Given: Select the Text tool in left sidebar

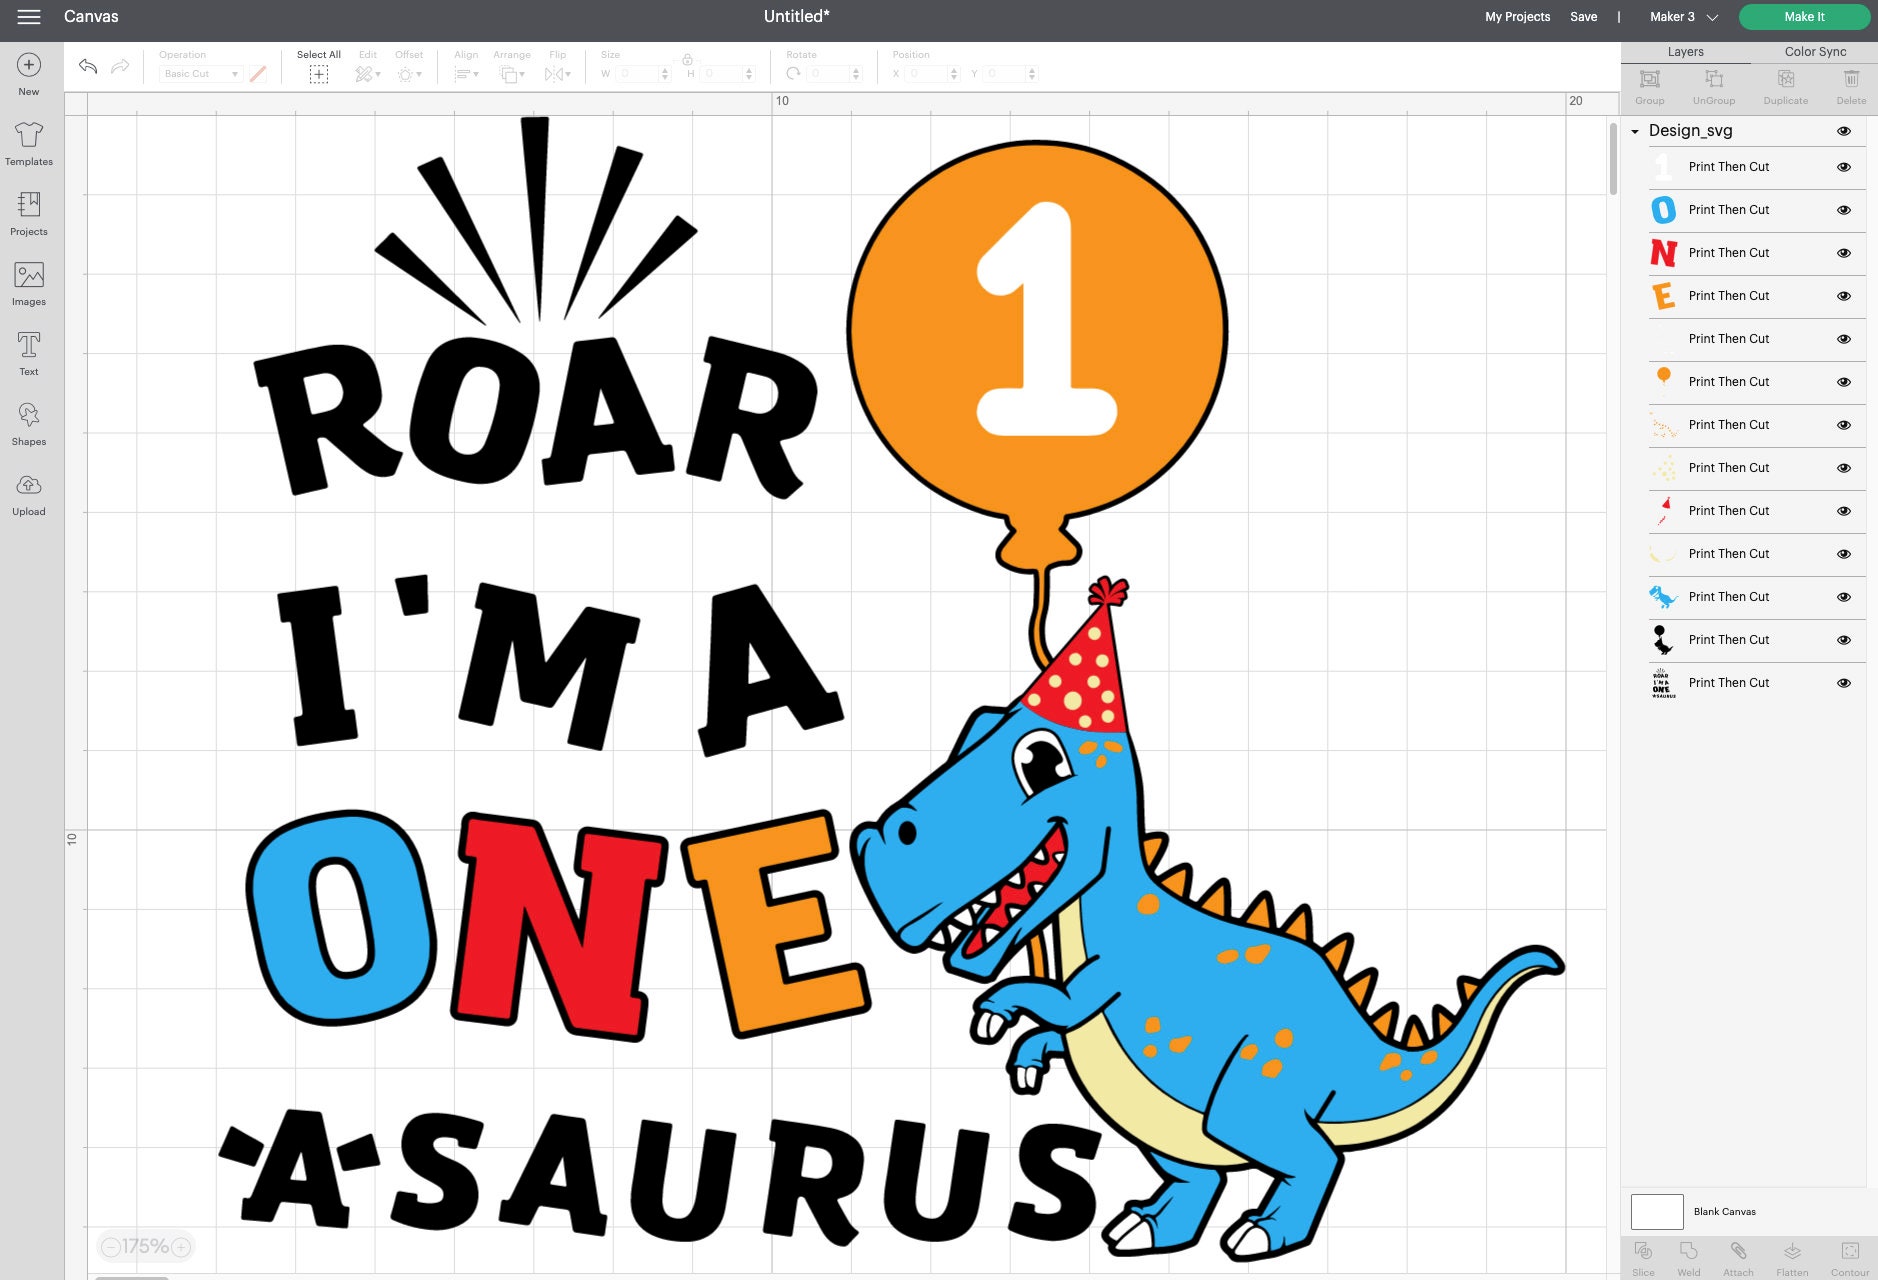Looking at the screenshot, I should [28, 352].
